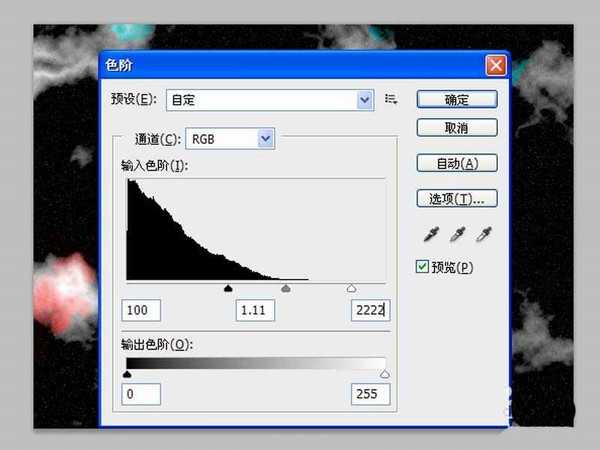Expand the 预设 preset dropdown
600x450 pixels.
click(x=365, y=99)
